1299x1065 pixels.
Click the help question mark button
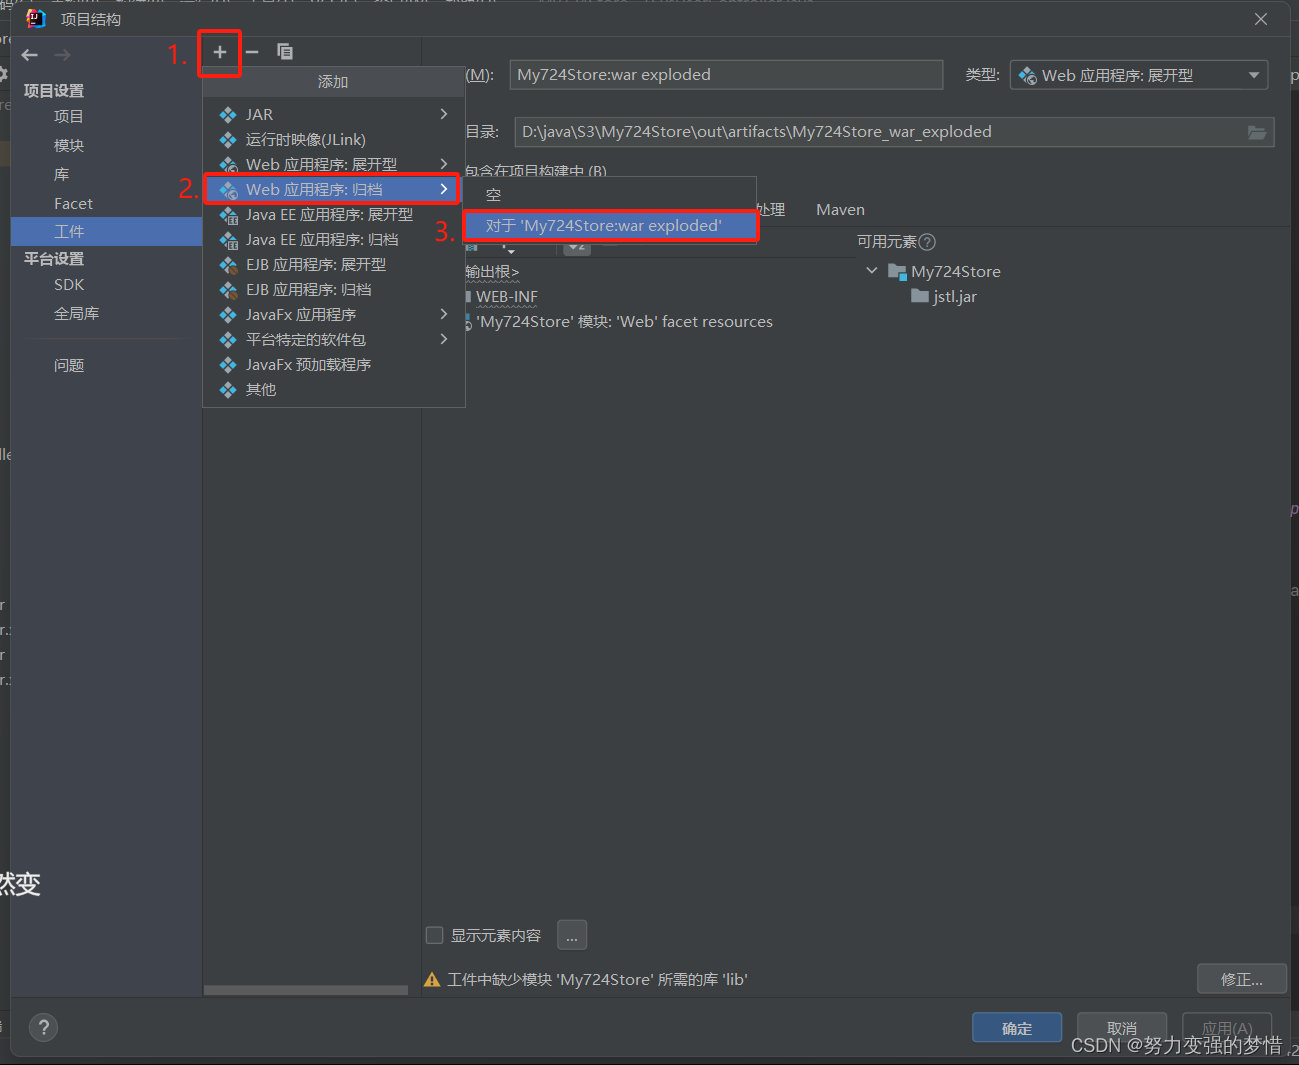point(44,1027)
